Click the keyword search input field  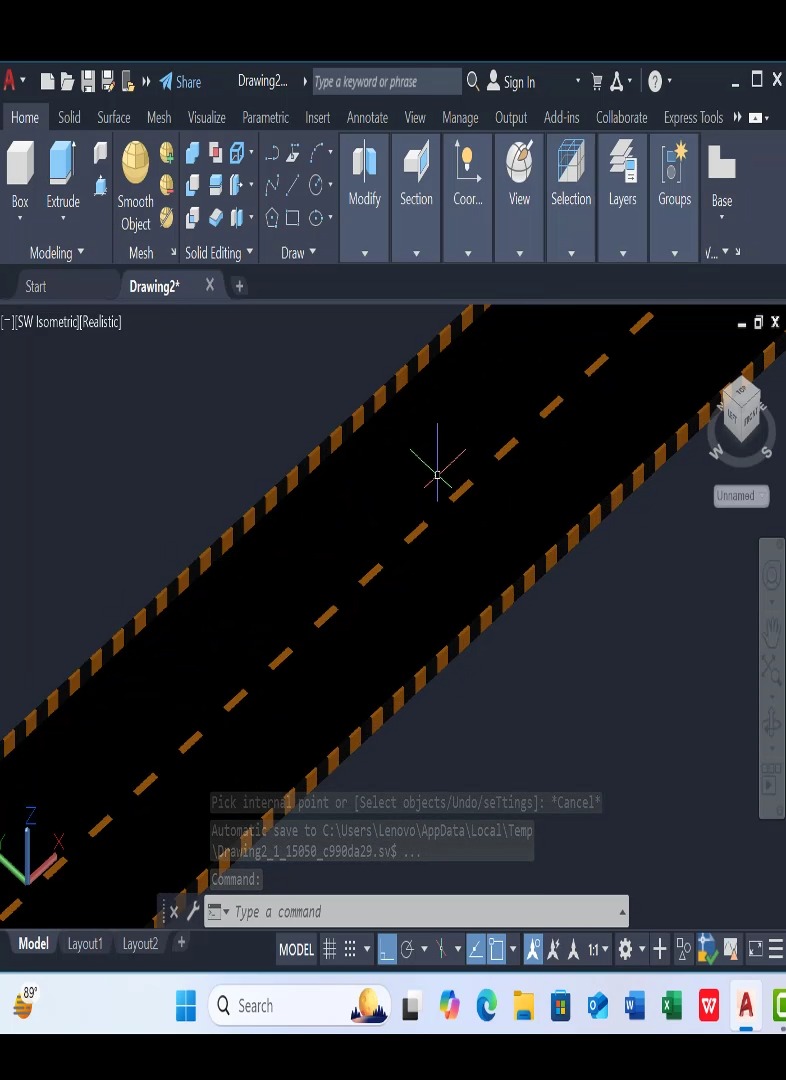387,81
